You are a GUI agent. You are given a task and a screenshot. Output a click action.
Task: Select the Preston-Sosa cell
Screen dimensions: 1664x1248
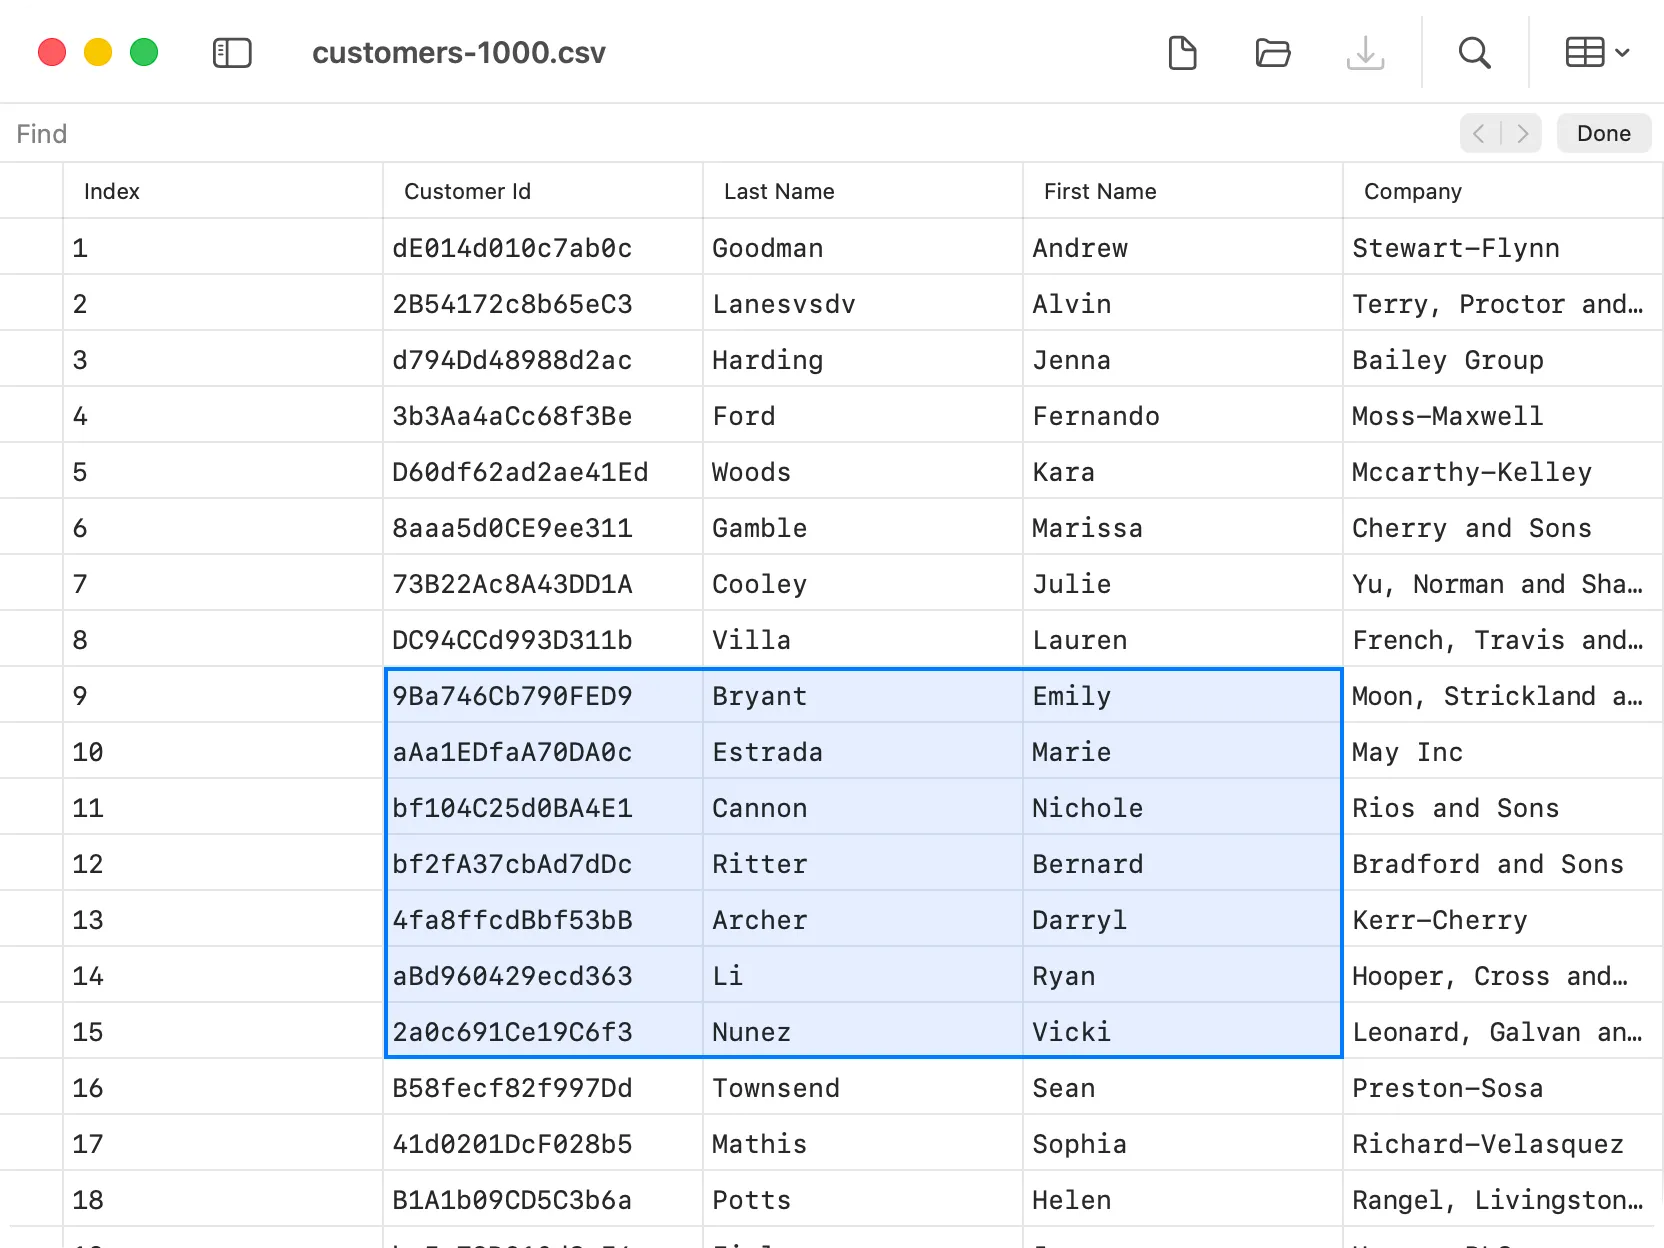pos(1503,1087)
